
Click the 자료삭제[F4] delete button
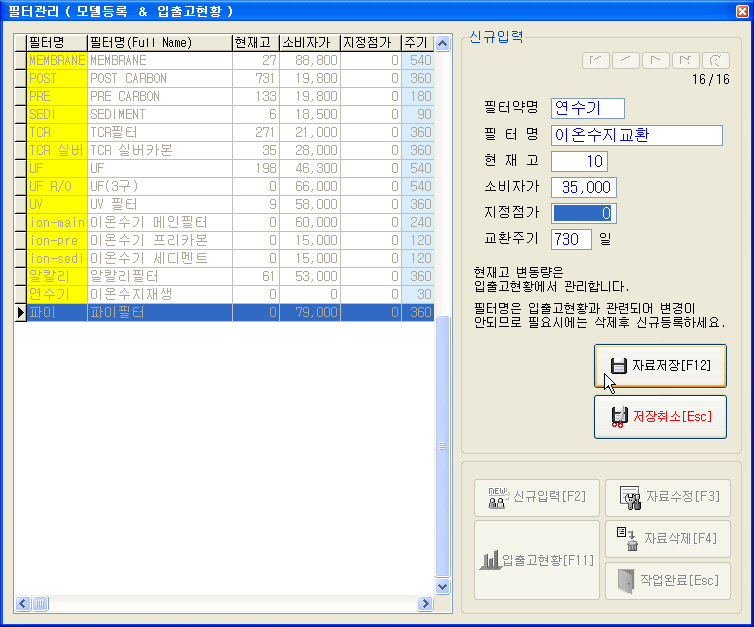pos(667,539)
